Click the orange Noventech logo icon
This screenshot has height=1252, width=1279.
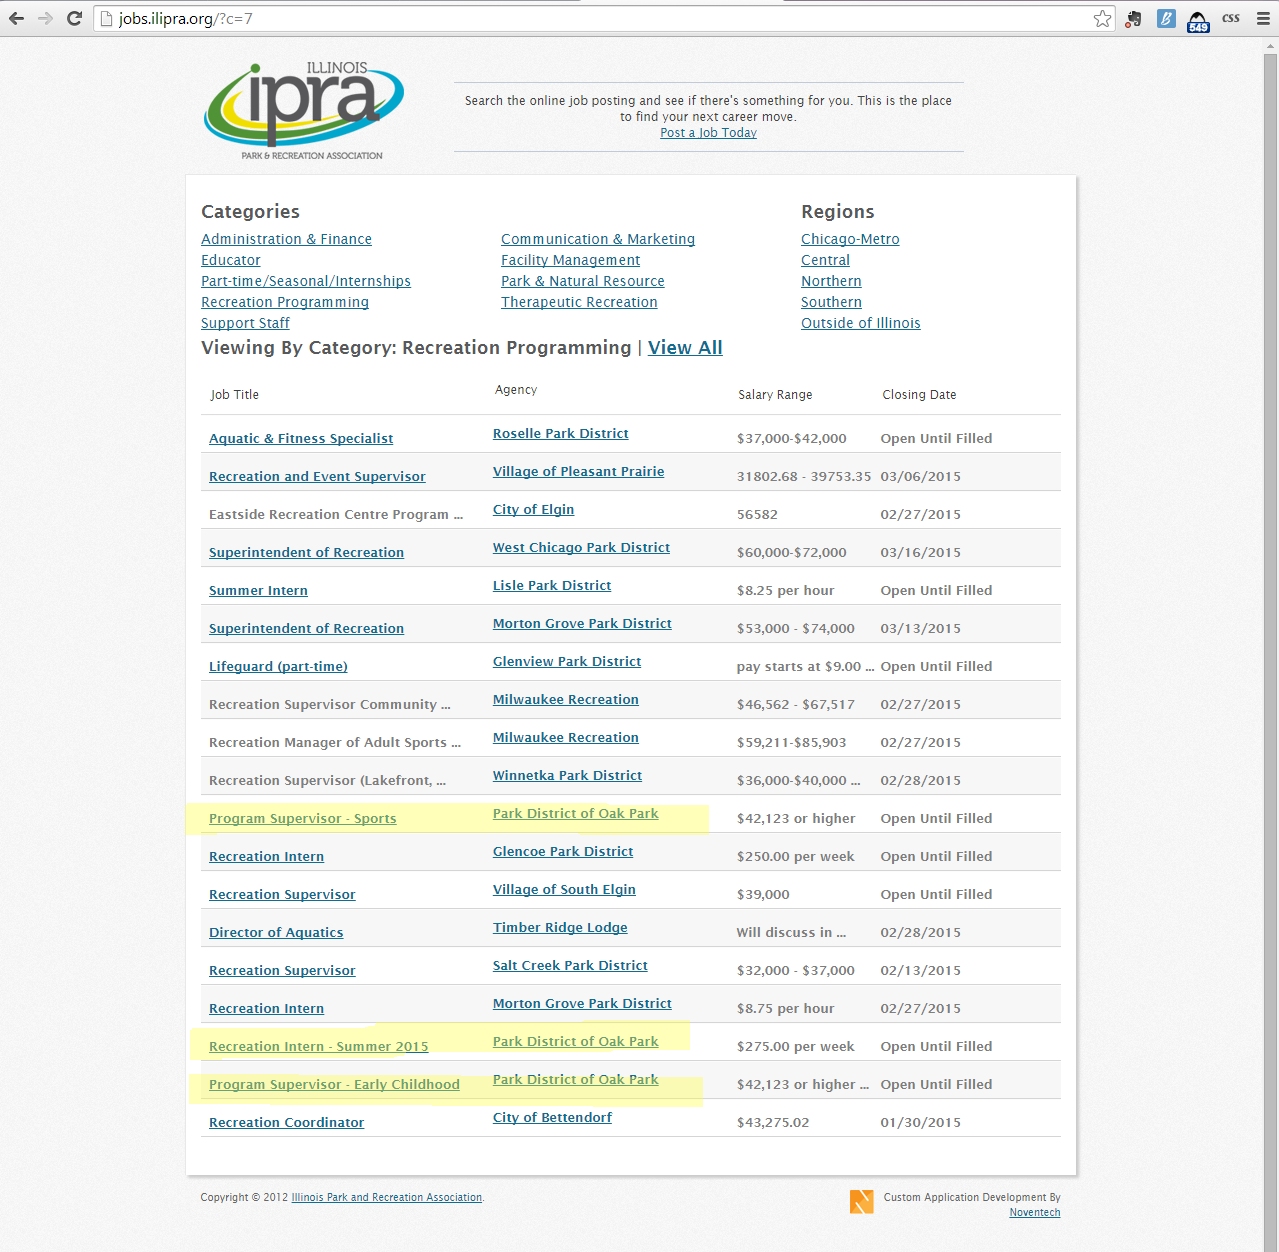(861, 1201)
